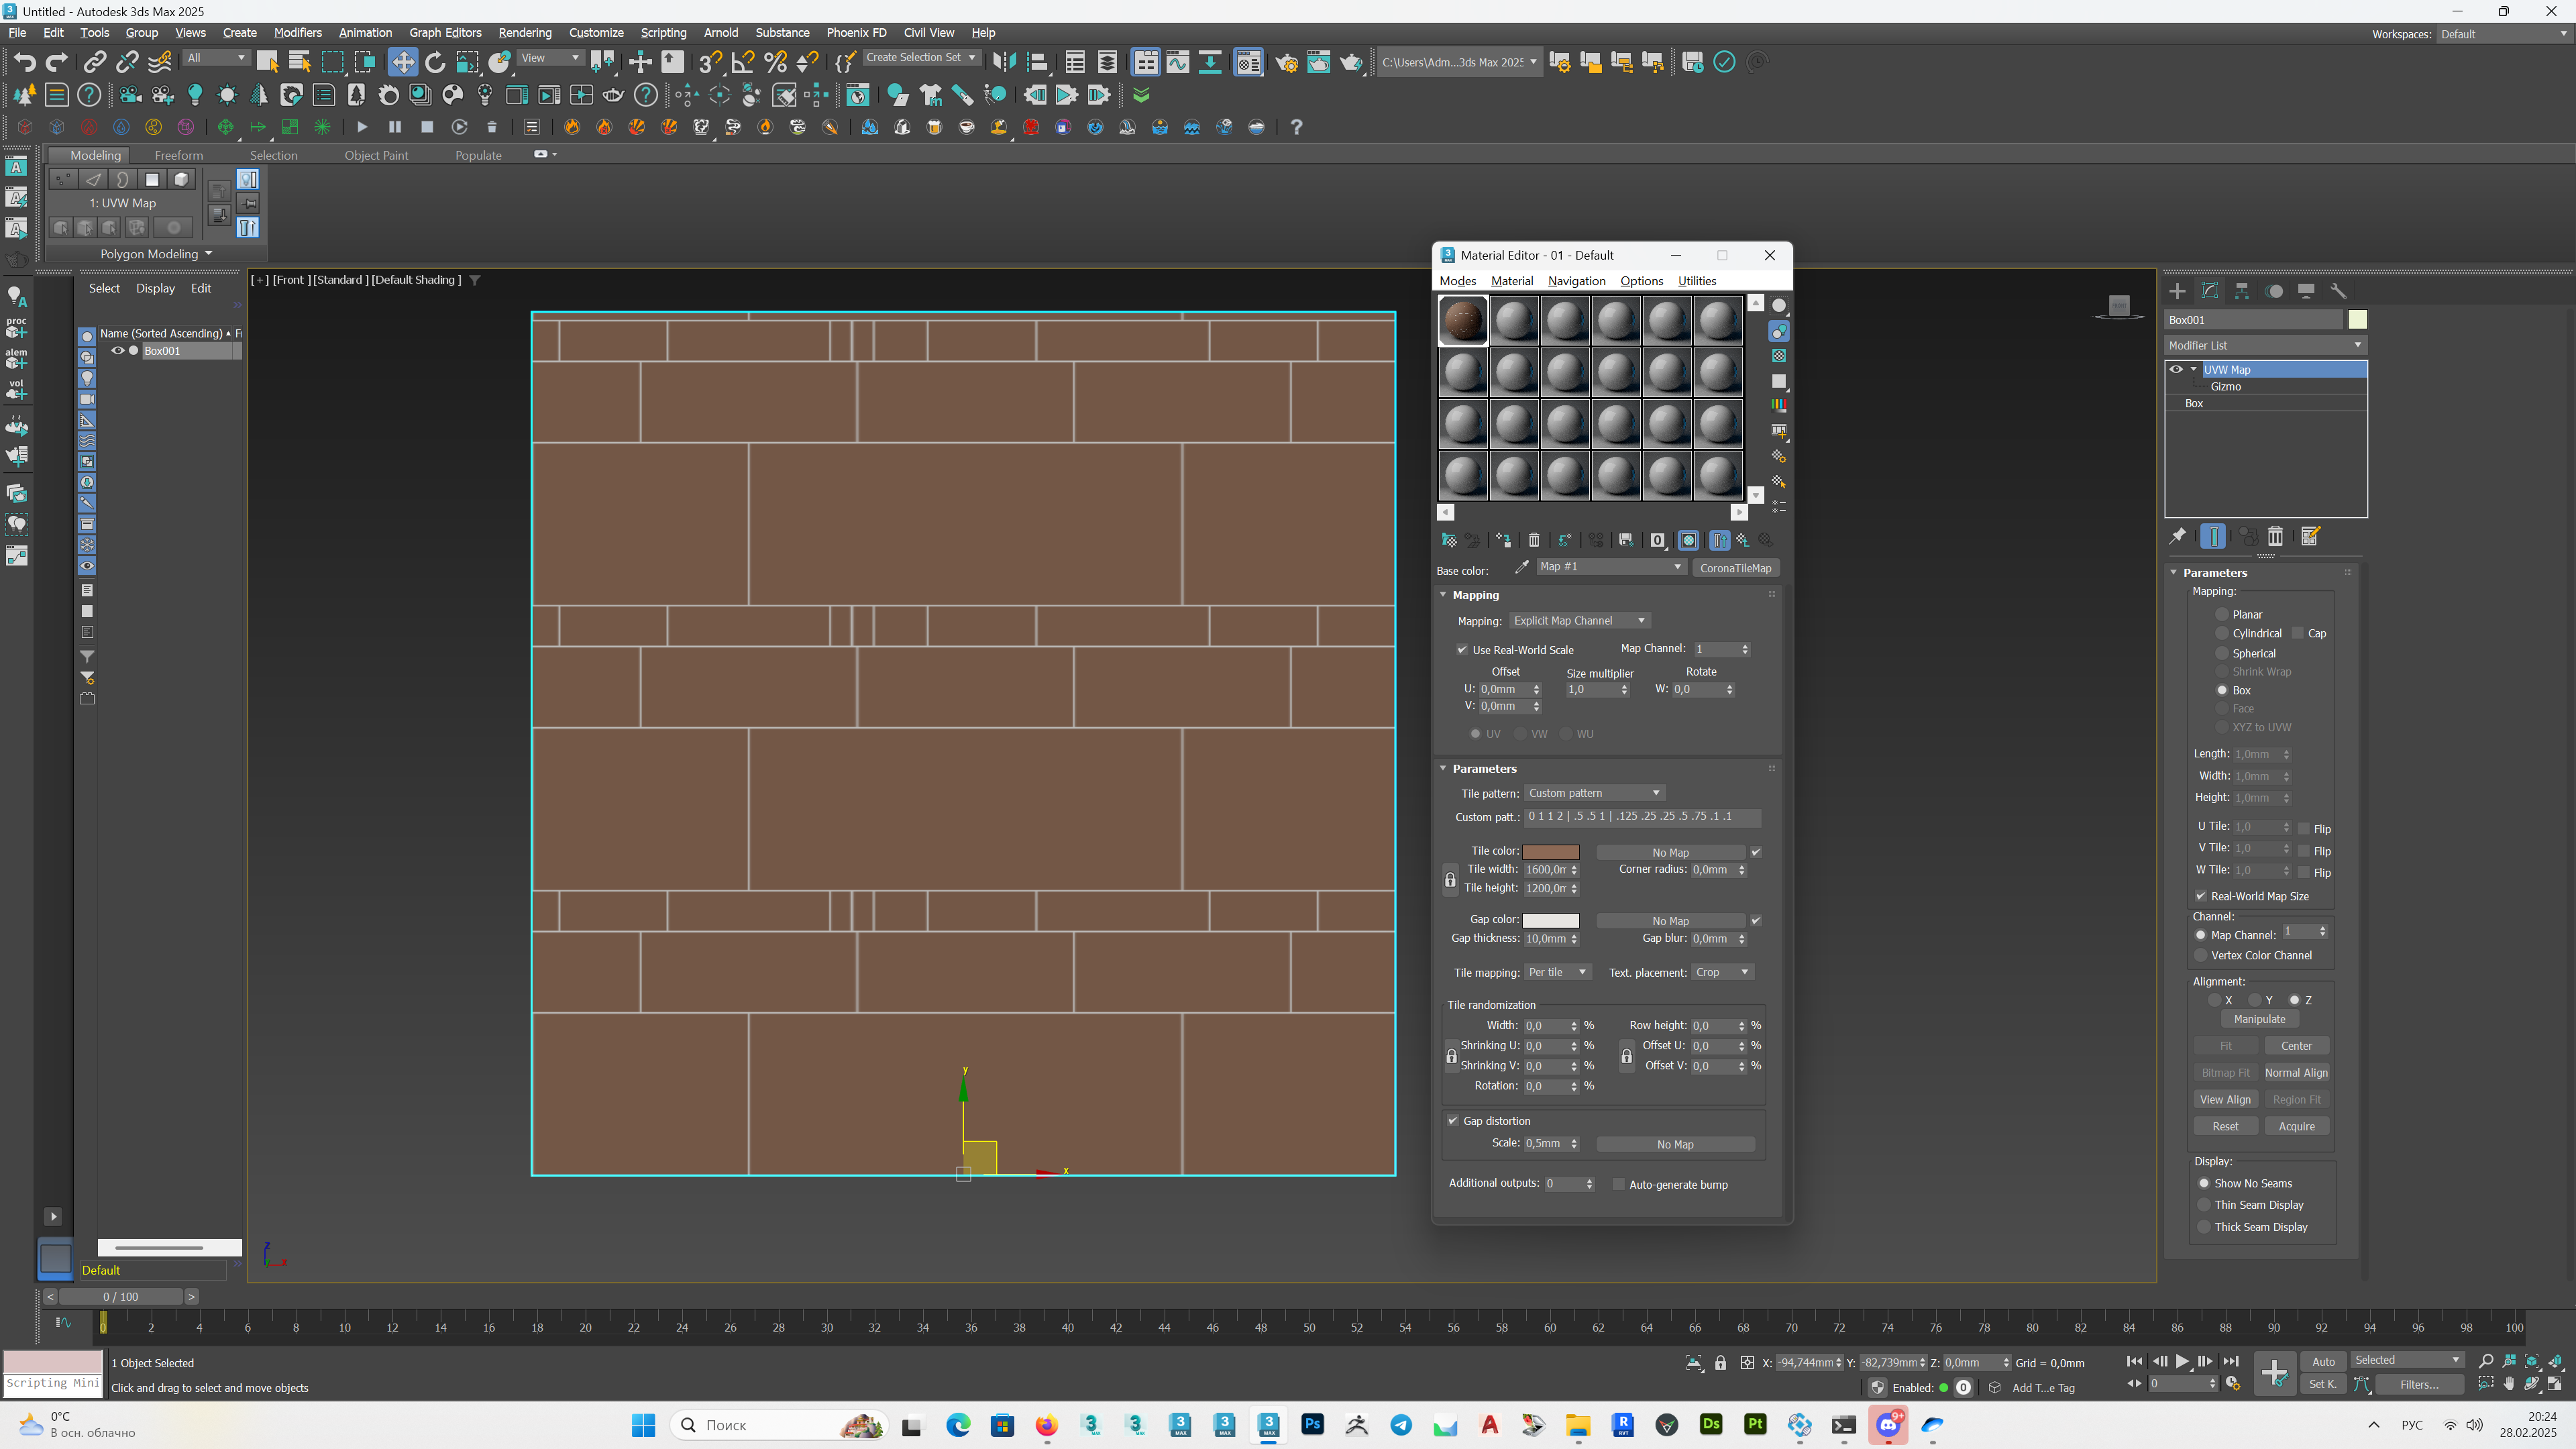Click the View Align button
The width and height of the screenshot is (2576, 1449).
pos(2225,1099)
